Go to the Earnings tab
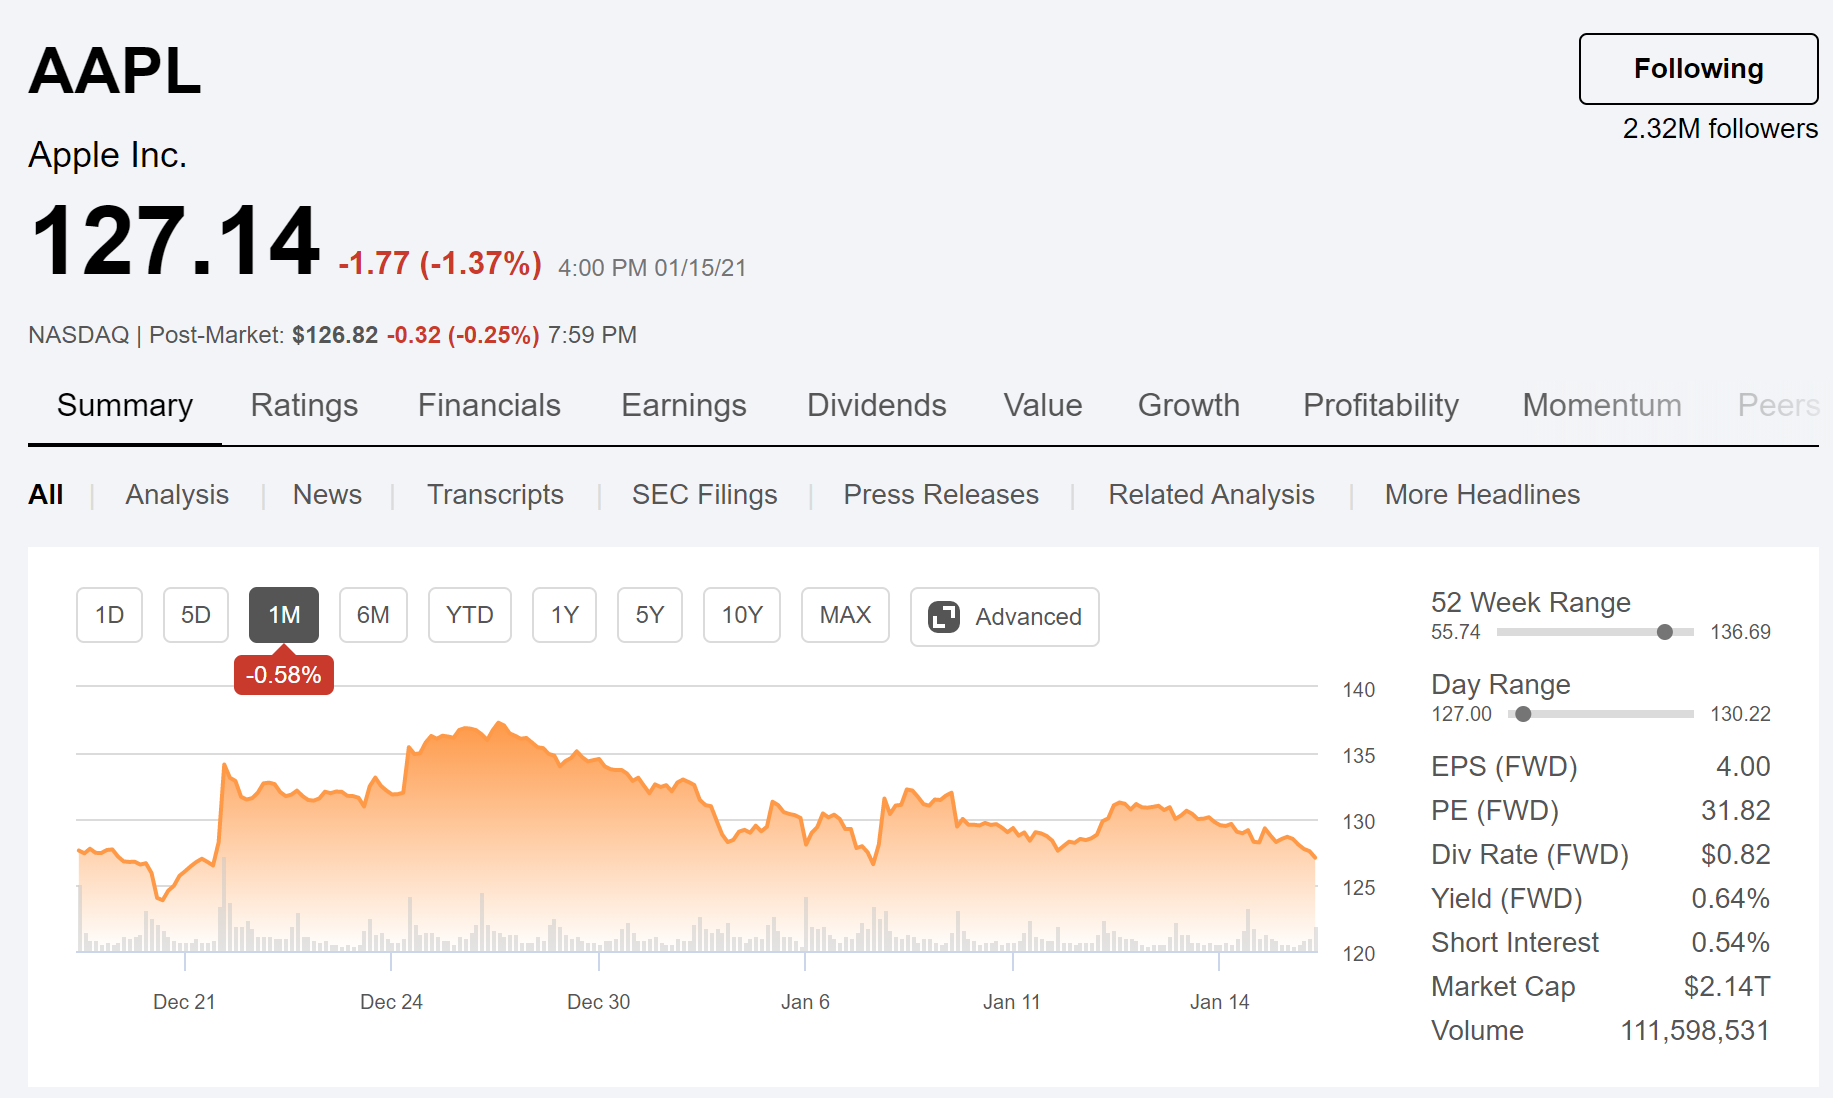Screen dimensions: 1833x1098 click(684, 405)
